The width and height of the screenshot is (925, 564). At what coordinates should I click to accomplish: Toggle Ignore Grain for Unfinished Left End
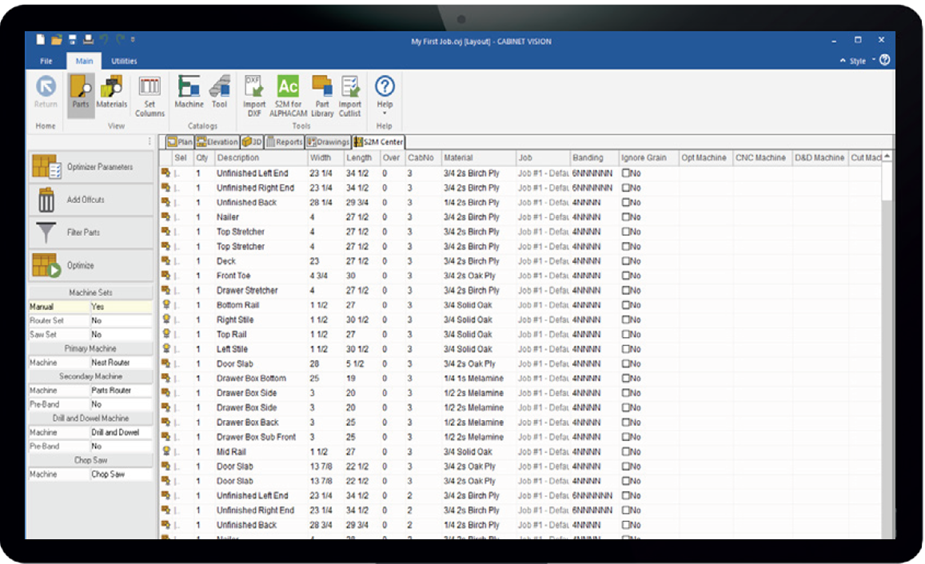tap(626, 173)
